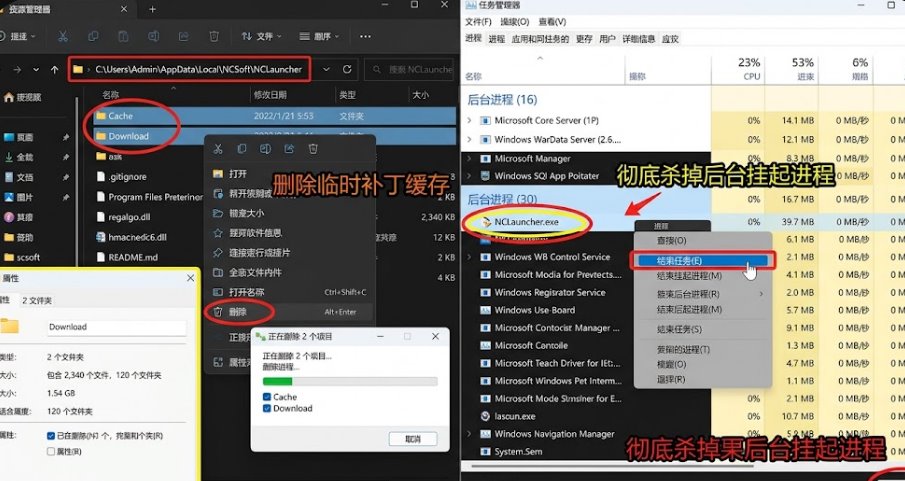
Task: Click the up-arrow to go to parent folder
Action: [x=54, y=69]
